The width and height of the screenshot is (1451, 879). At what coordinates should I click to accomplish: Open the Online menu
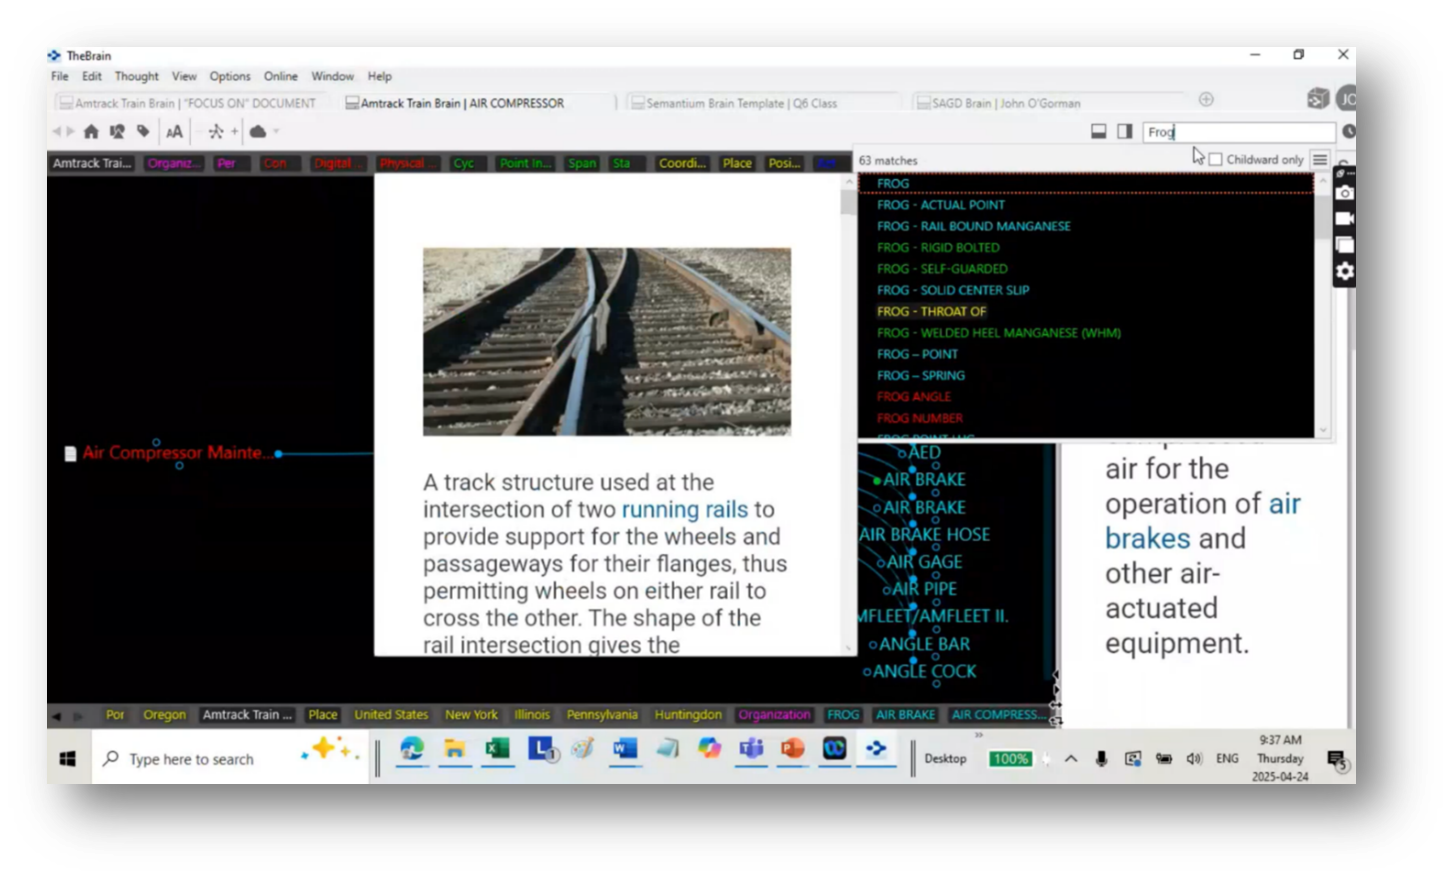tap(281, 76)
